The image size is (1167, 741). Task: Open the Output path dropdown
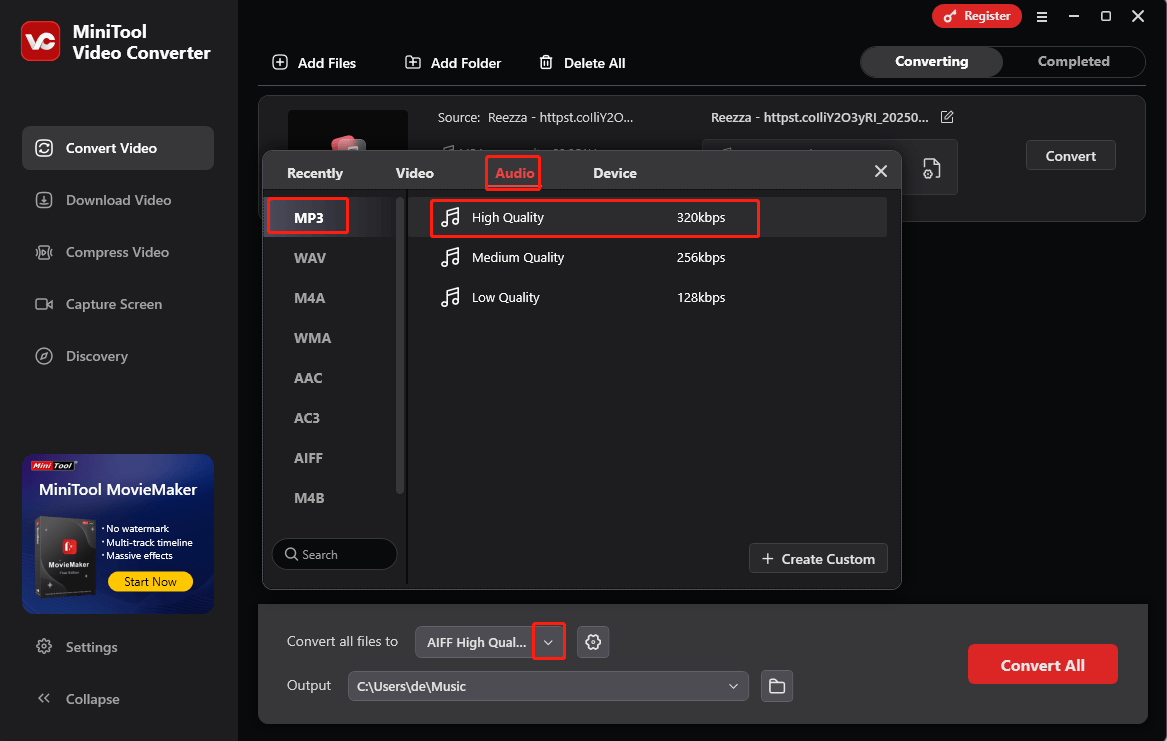733,686
